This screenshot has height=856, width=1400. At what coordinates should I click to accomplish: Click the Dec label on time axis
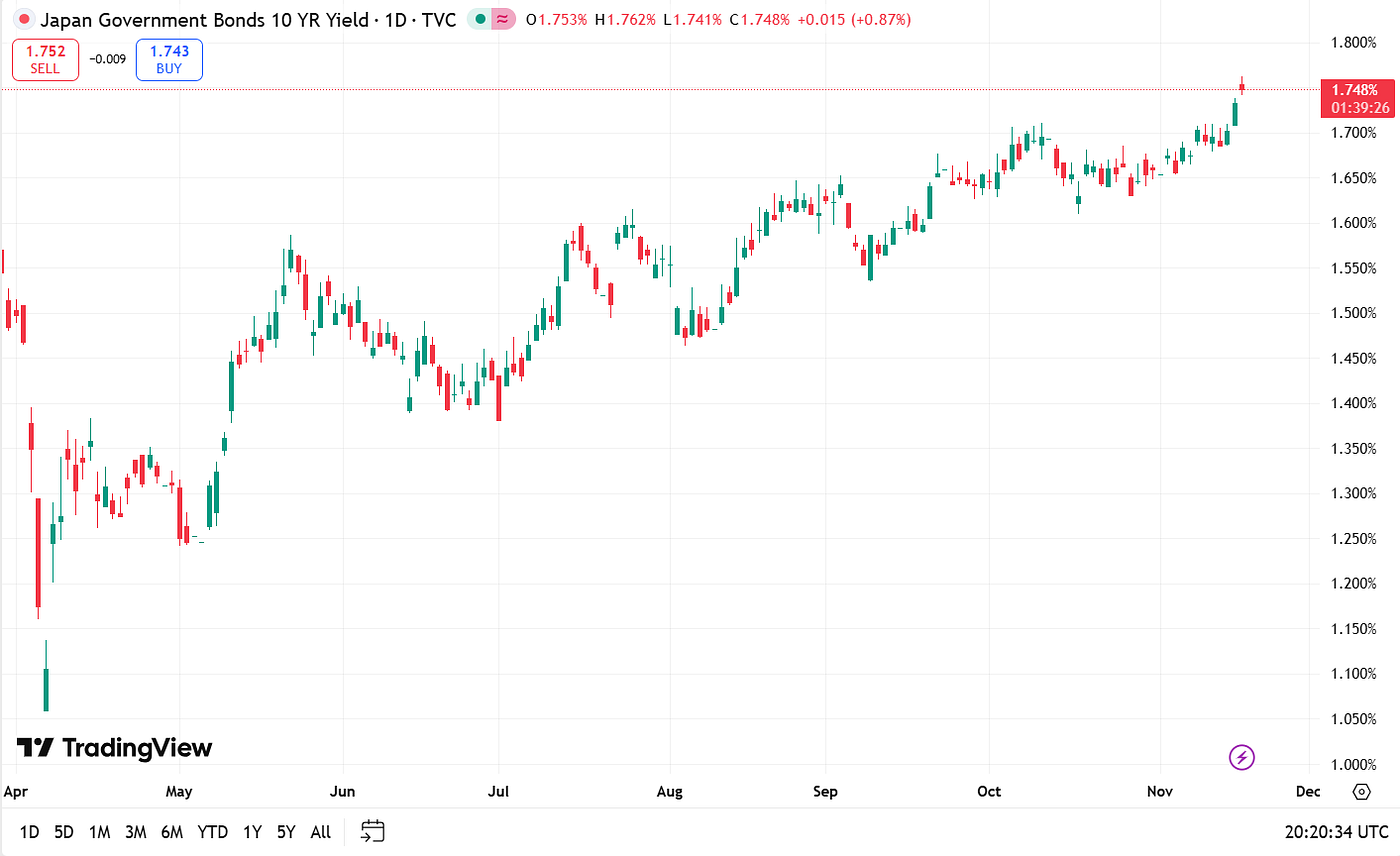click(x=1308, y=792)
